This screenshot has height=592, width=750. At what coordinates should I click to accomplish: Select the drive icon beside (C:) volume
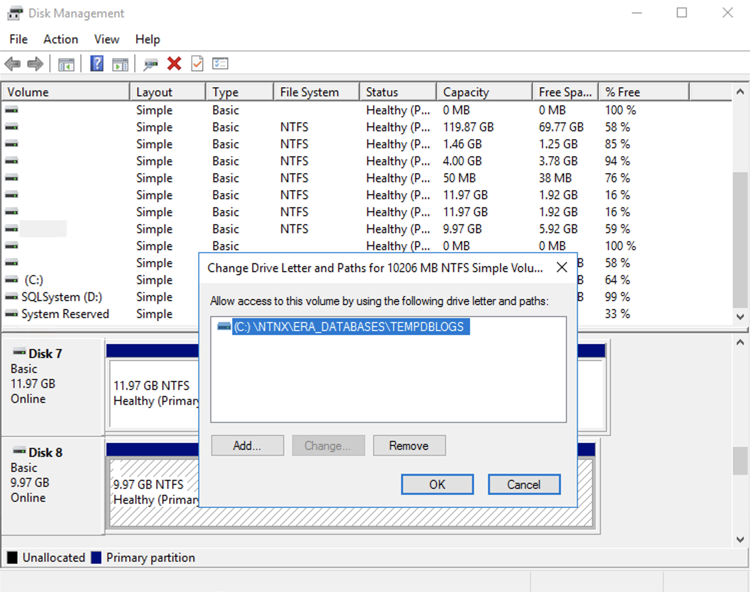[11, 280]
